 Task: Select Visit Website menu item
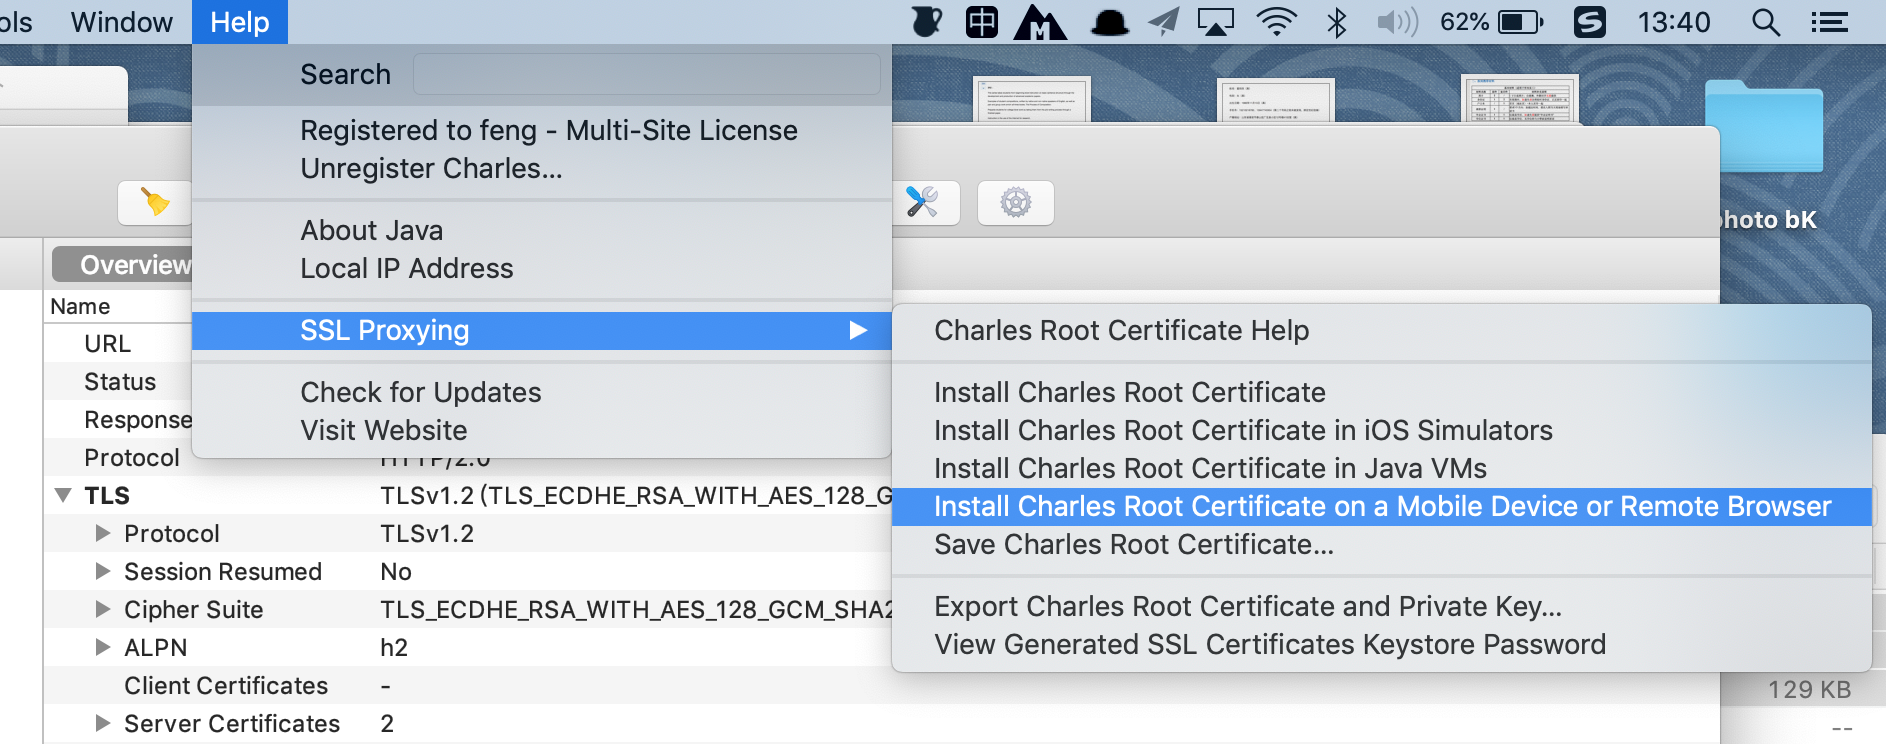click(x=541, y=431)
